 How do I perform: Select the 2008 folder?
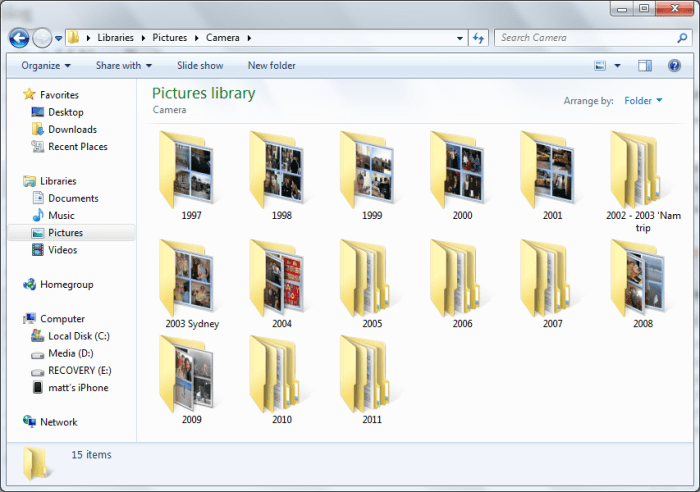(x=643, y=284)
